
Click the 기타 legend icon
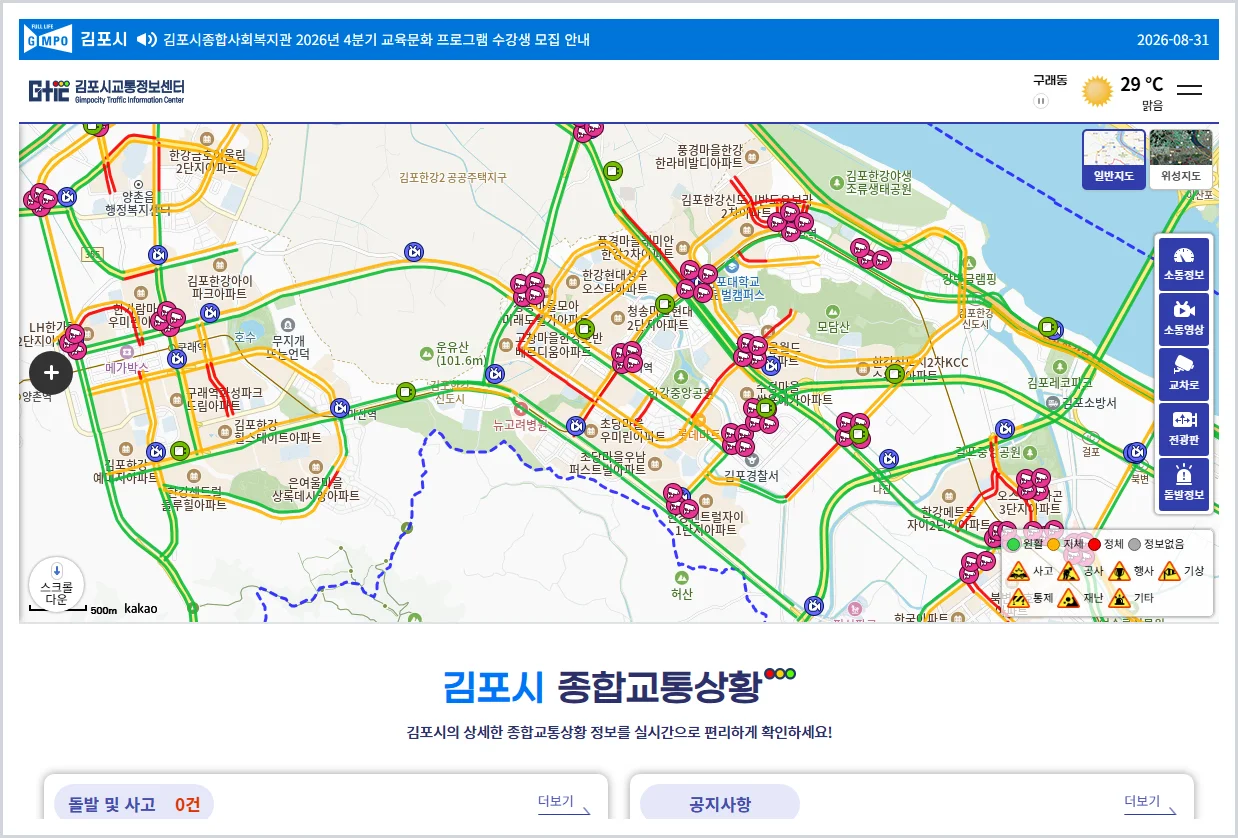click(x=1119, y=599)
